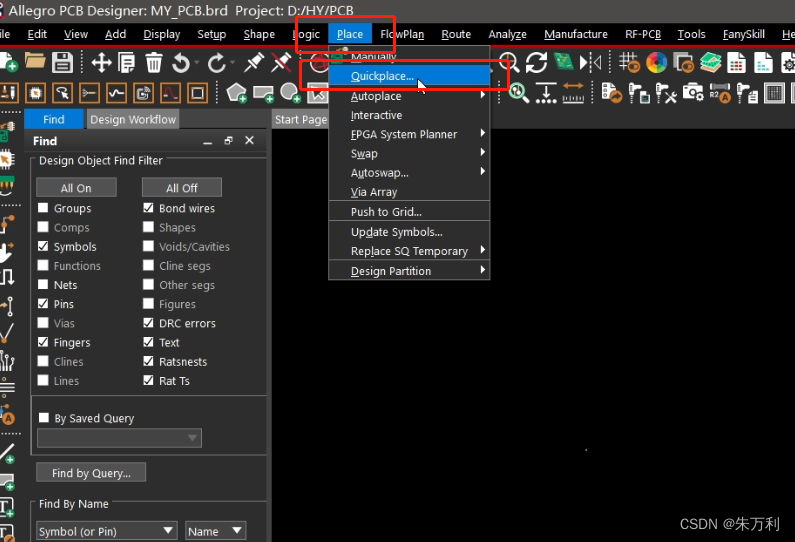The width and height of the screenshot is (795, 542).
Task: Click the camera settings icon
Action: [x=693, y=93]
